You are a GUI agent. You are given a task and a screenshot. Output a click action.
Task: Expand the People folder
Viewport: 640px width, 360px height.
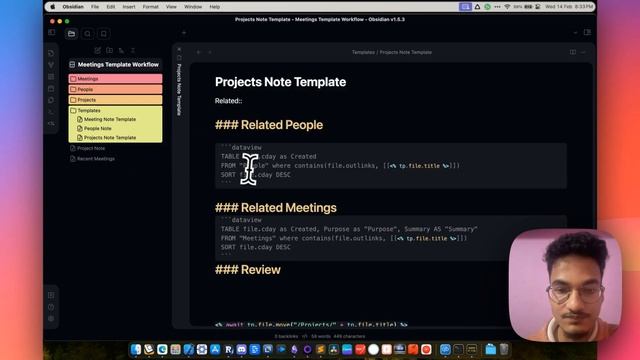click(116, 89)
